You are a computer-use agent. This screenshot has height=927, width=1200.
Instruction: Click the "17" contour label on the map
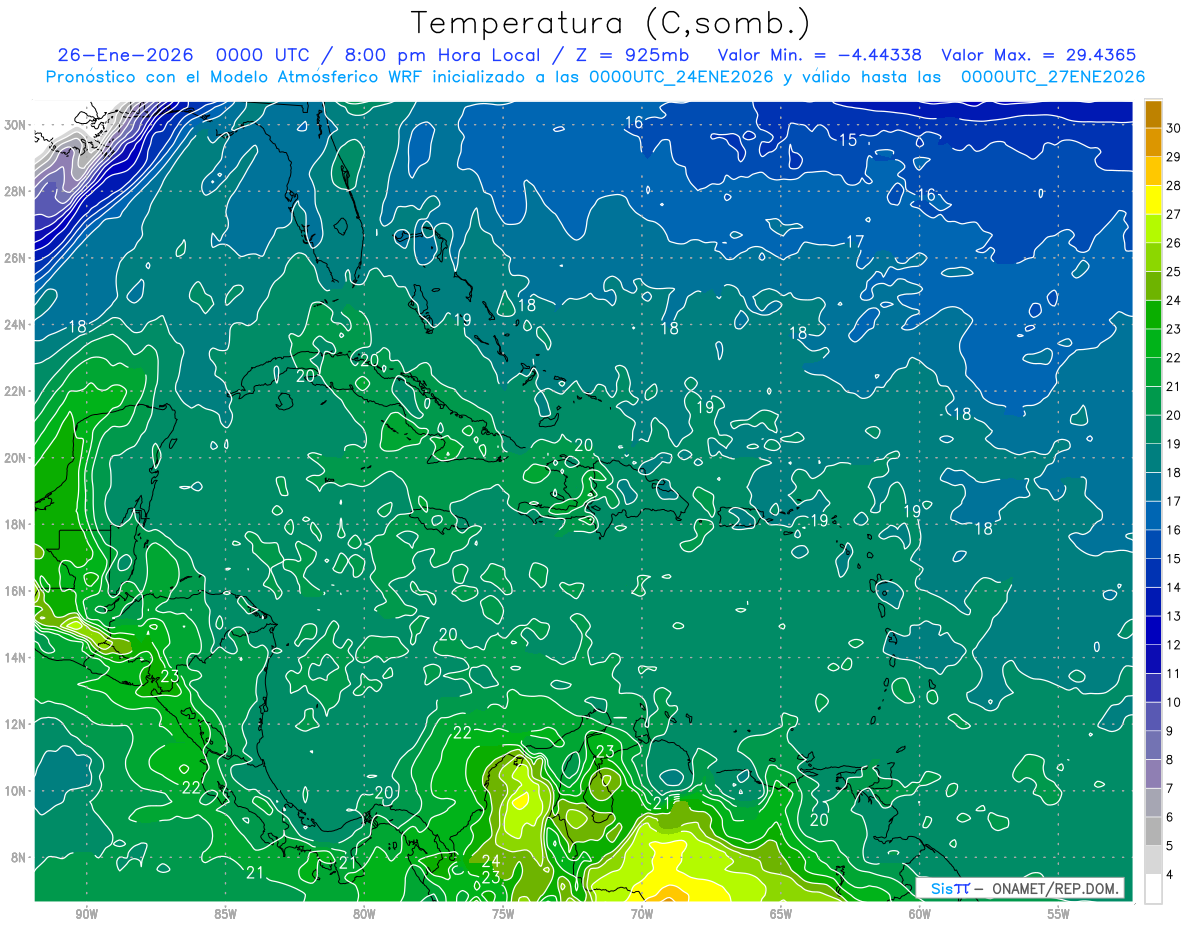pyautogui.click(x=855, y=241)
